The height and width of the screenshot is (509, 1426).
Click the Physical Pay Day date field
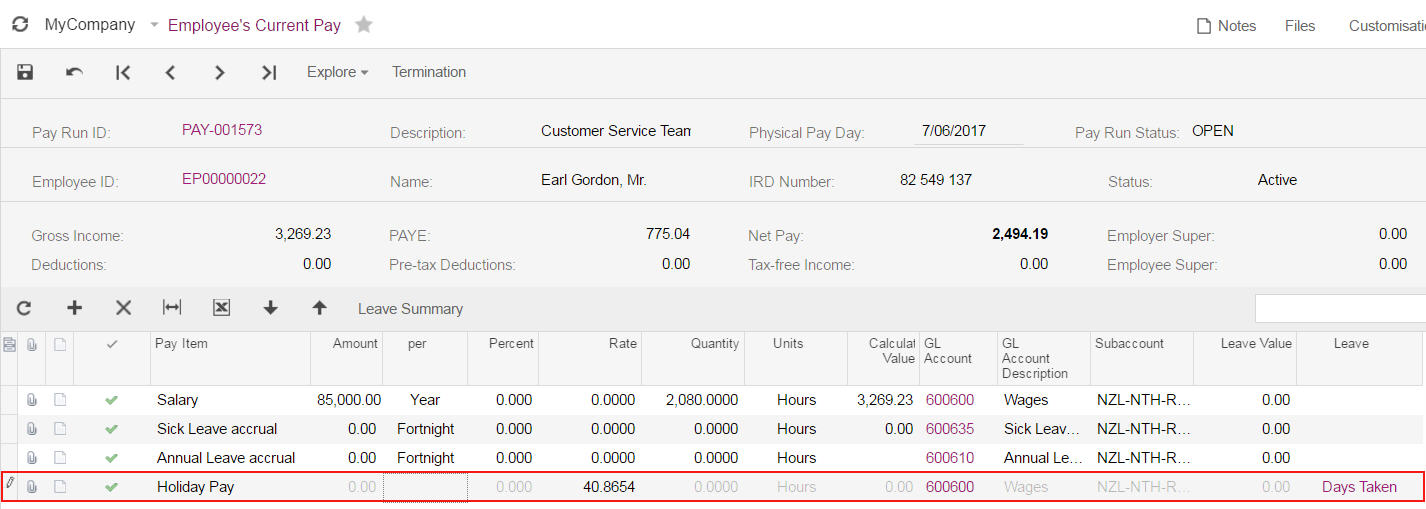(x=968, y=131)
